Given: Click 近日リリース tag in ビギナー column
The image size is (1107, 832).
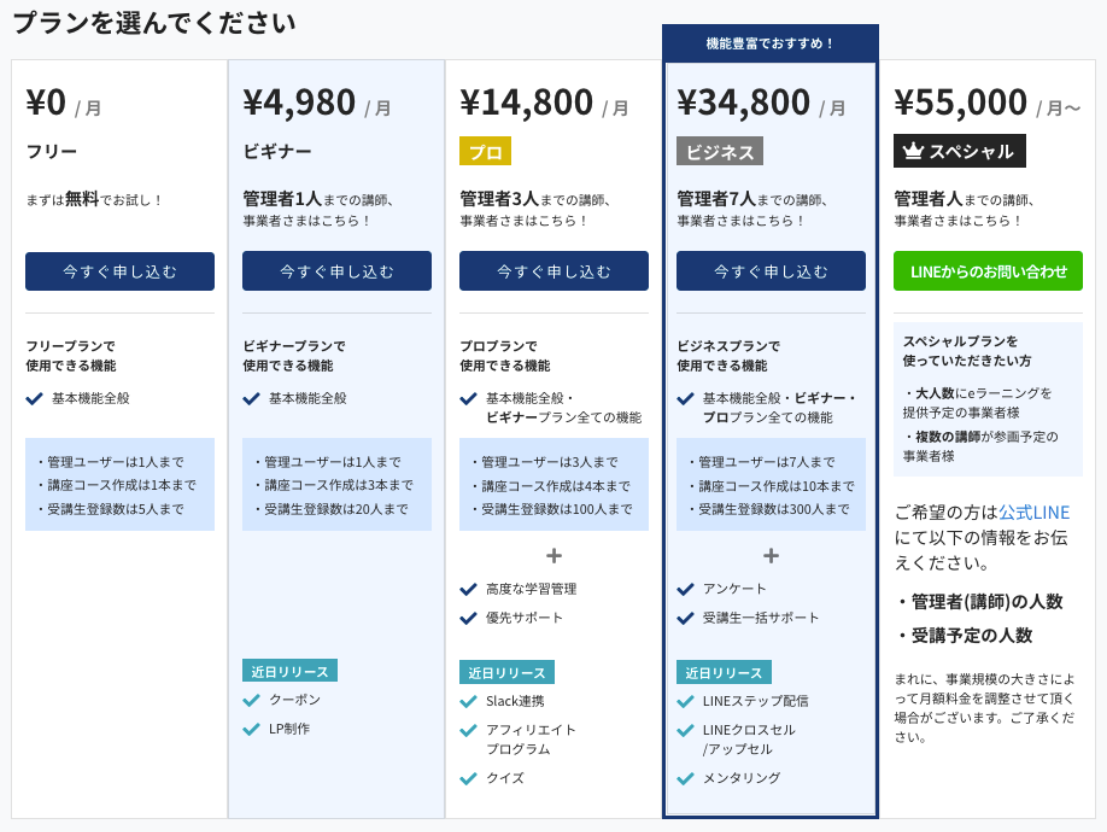Looking at the screenshot, I should (x=289, y=671).
